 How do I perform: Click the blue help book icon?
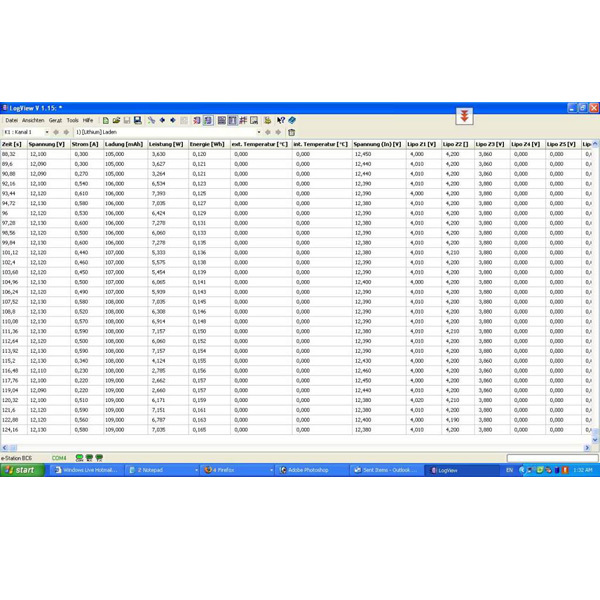point(292,121)
